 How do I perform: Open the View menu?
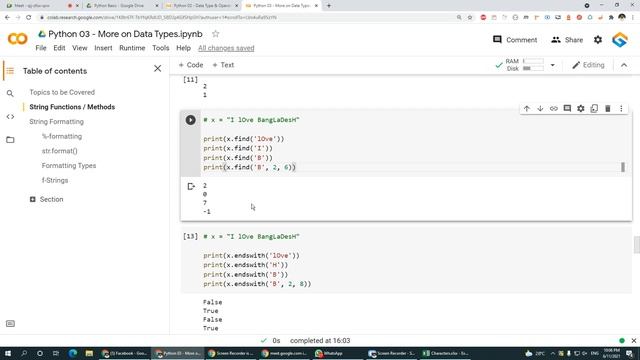(x=80, y=48)
